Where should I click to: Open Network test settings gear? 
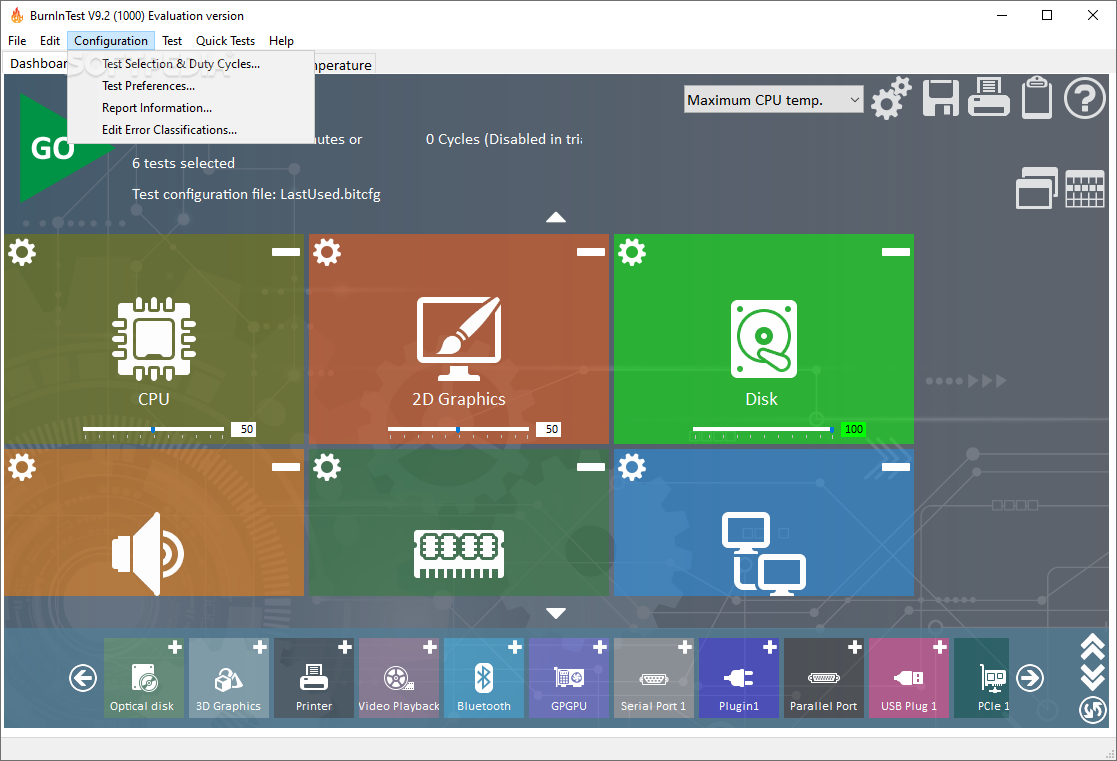632,467
